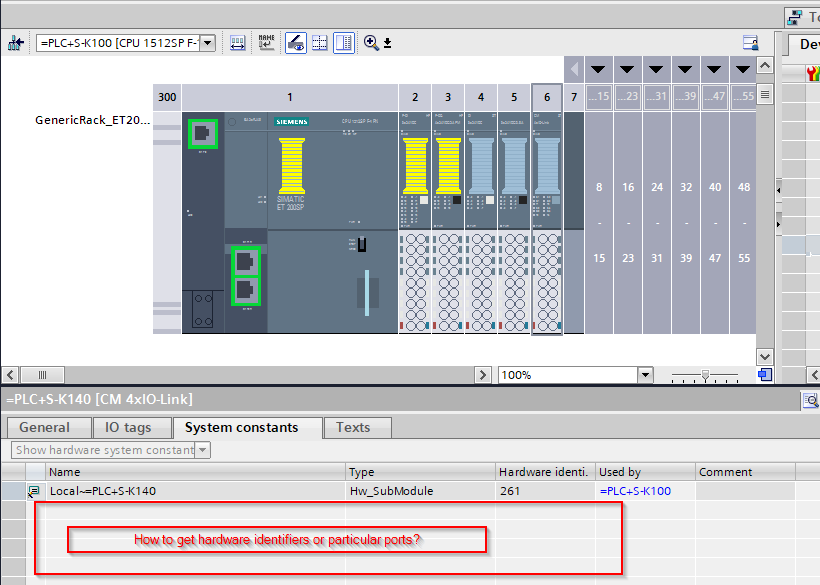Viewport: 820px width, 585px height.
Task: Select the hardware identifier 261 cell
Action: [x=545, y=491]
